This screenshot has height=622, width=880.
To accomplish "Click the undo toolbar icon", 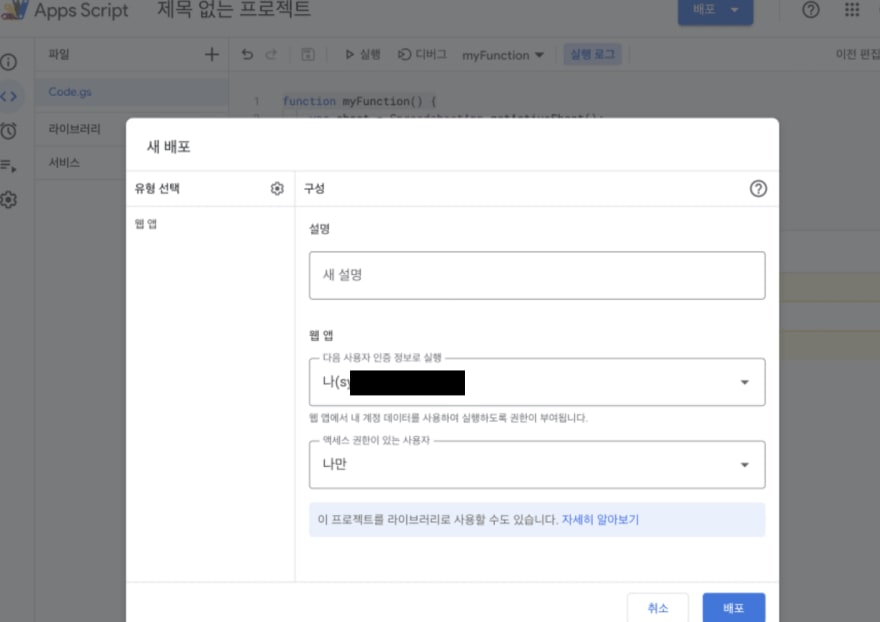I will (248, 54).
